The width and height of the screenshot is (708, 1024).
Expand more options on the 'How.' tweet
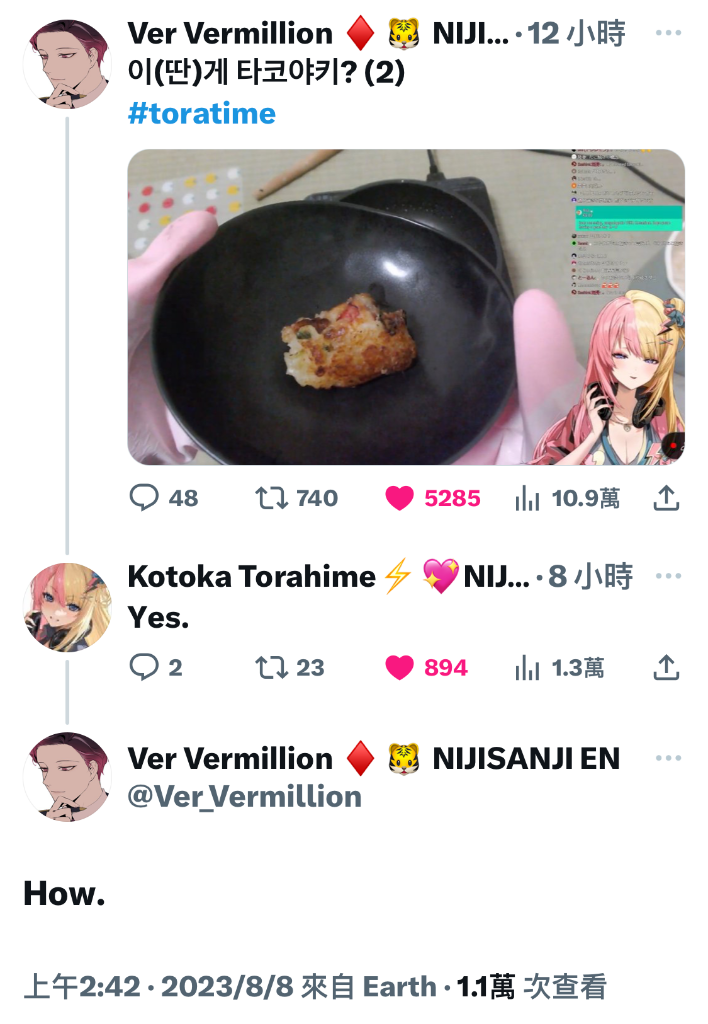coord(668,758)
